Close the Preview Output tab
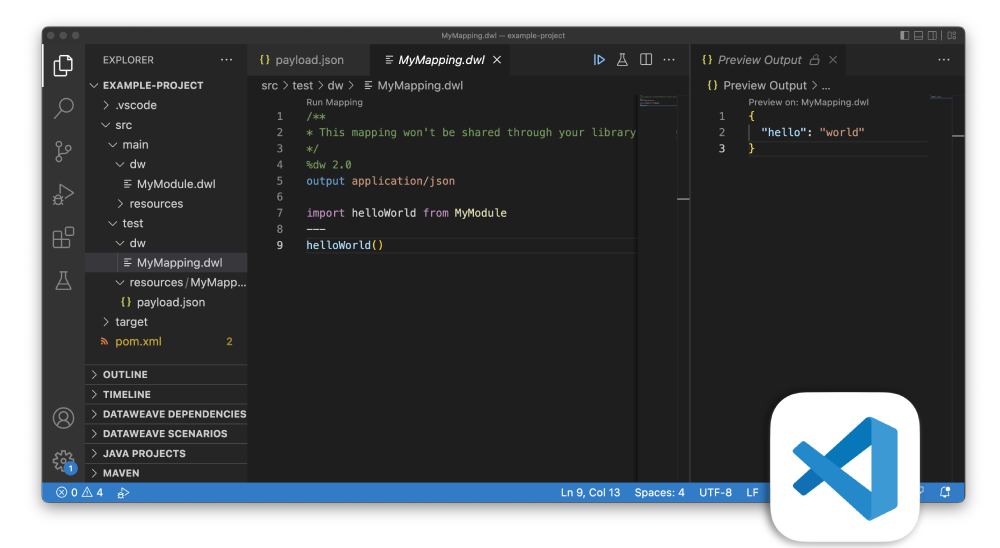The width and height of the screenshot is (1000, 548). pyautogui.click(x=833, y=59)
